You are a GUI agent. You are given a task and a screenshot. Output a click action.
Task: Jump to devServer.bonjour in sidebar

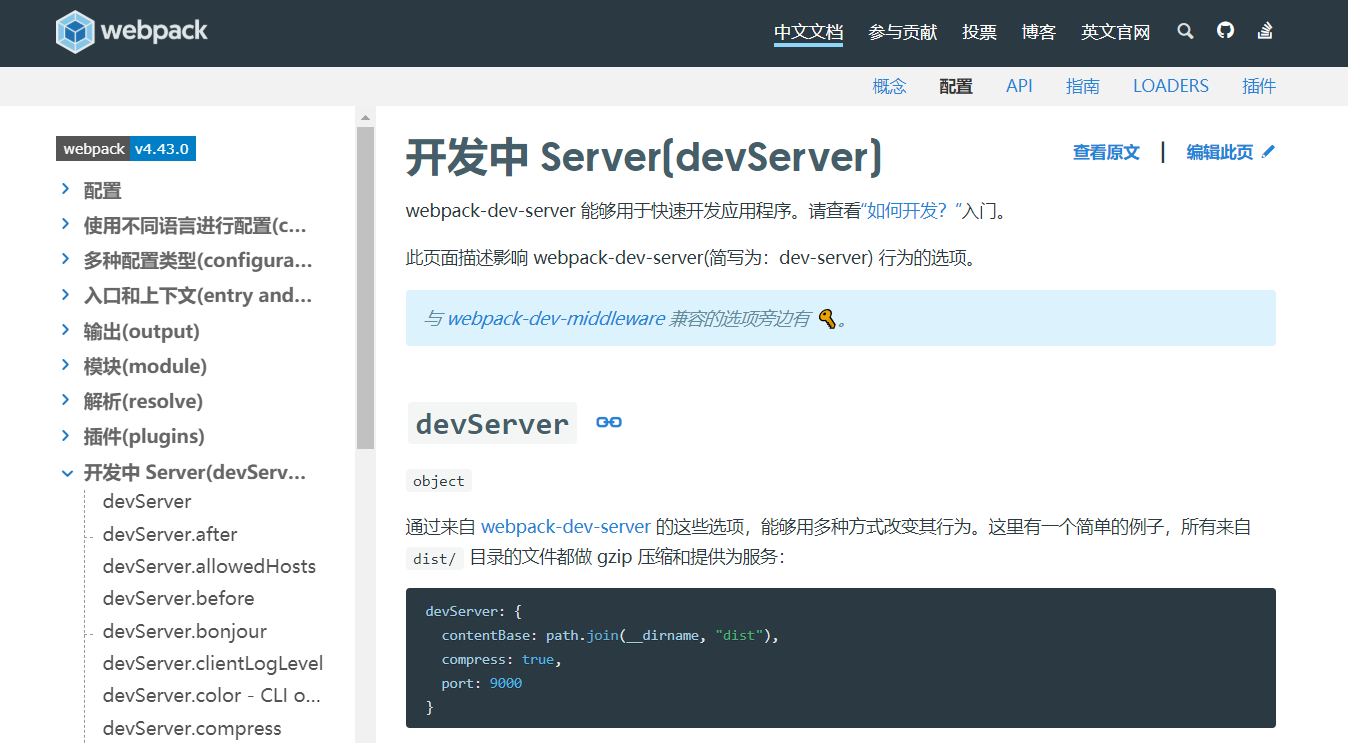pyautogui.click(x=184, y=631)
